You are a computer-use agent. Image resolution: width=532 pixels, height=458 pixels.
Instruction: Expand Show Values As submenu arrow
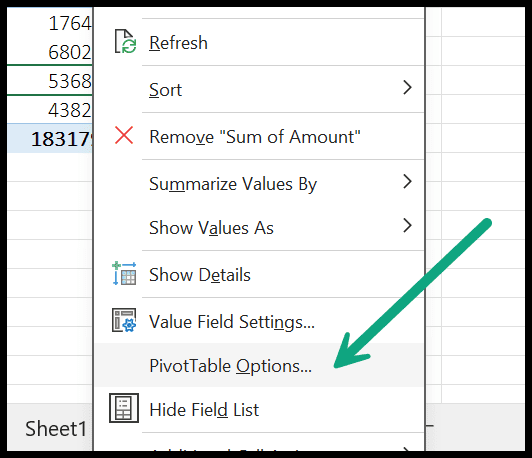coord(407,226)
